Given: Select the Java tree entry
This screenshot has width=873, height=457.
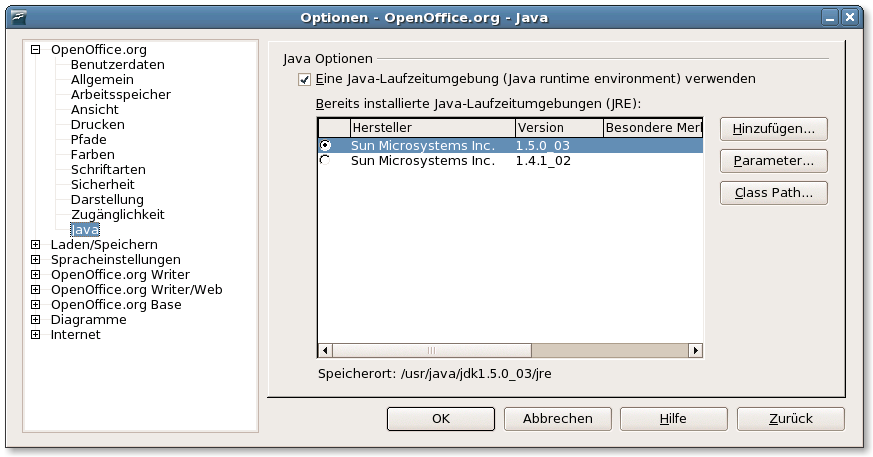Looking at the screenshot, I should tap(85, 230).
